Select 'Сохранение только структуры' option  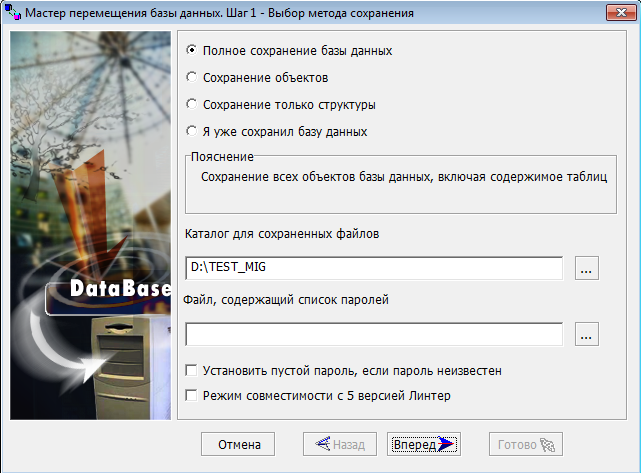(x=192, y=104)
